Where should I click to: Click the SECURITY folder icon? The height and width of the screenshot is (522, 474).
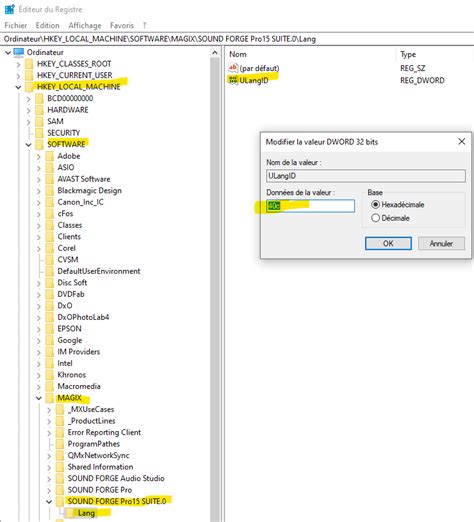coord(39,133)
